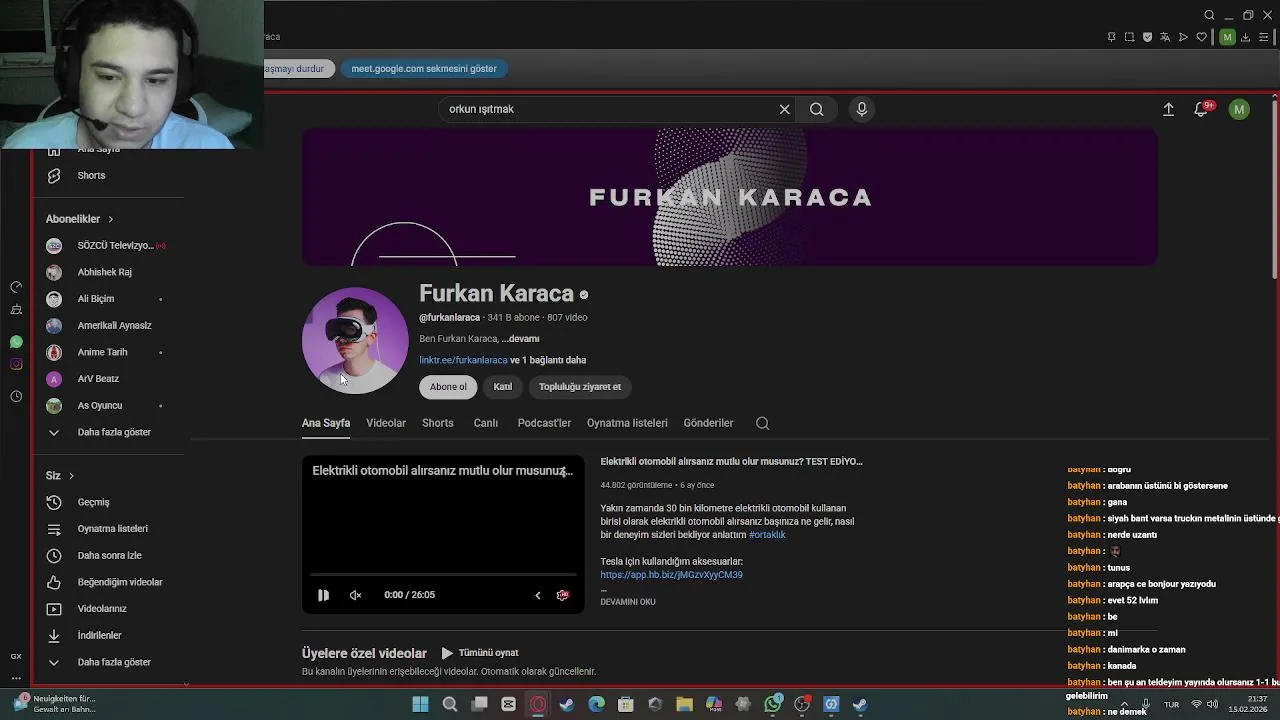
Task: Click the Abone ol subscribe button
Action: (448, 387)
